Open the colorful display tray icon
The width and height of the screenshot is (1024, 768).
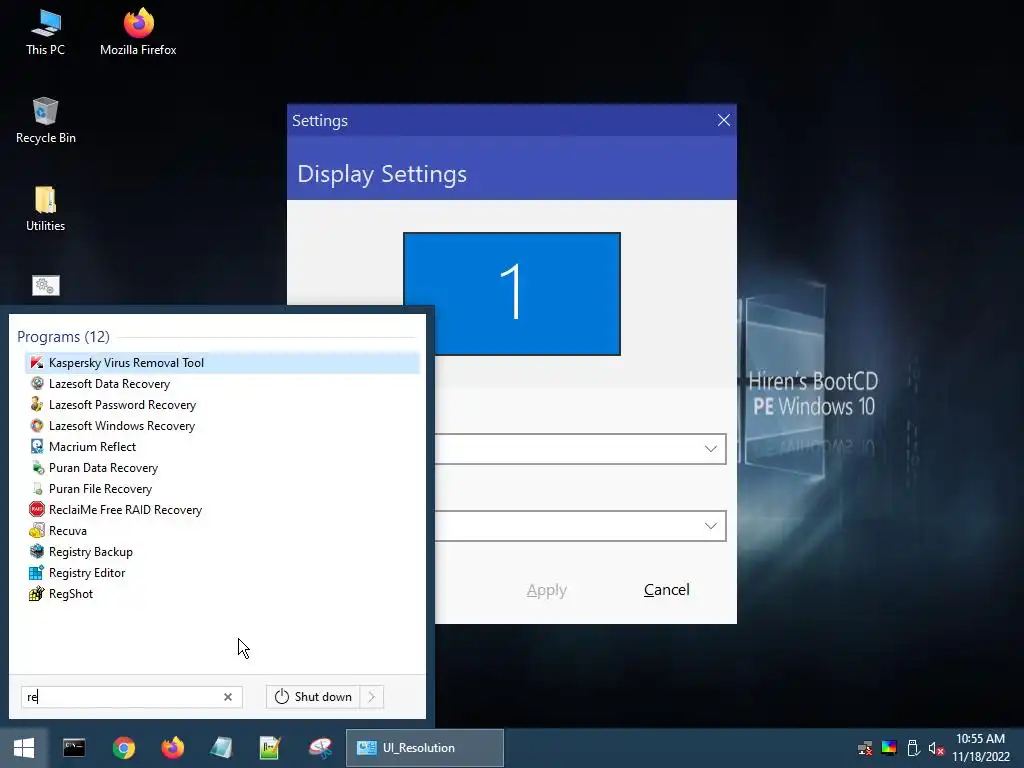[889, 748]
